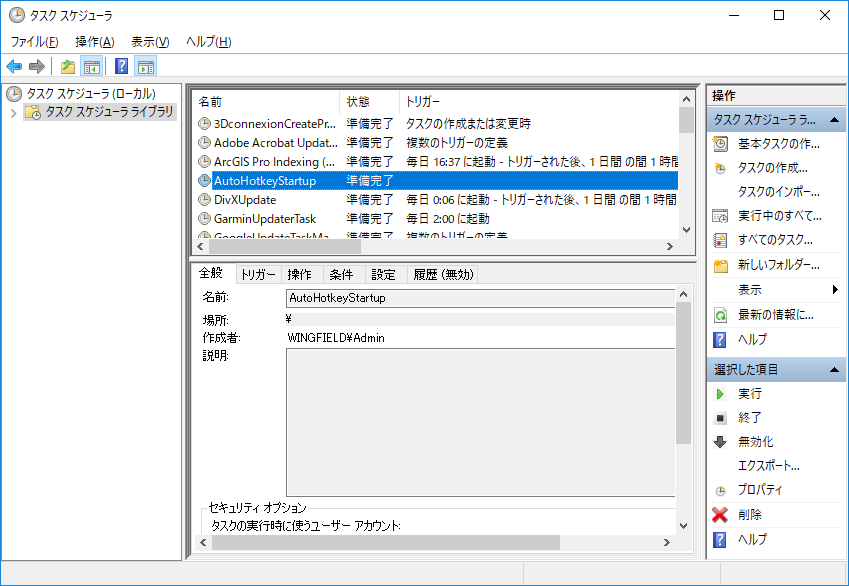Click the blue help toolbar icon
Screen dimensions: 849x586
tap(121, 67)
